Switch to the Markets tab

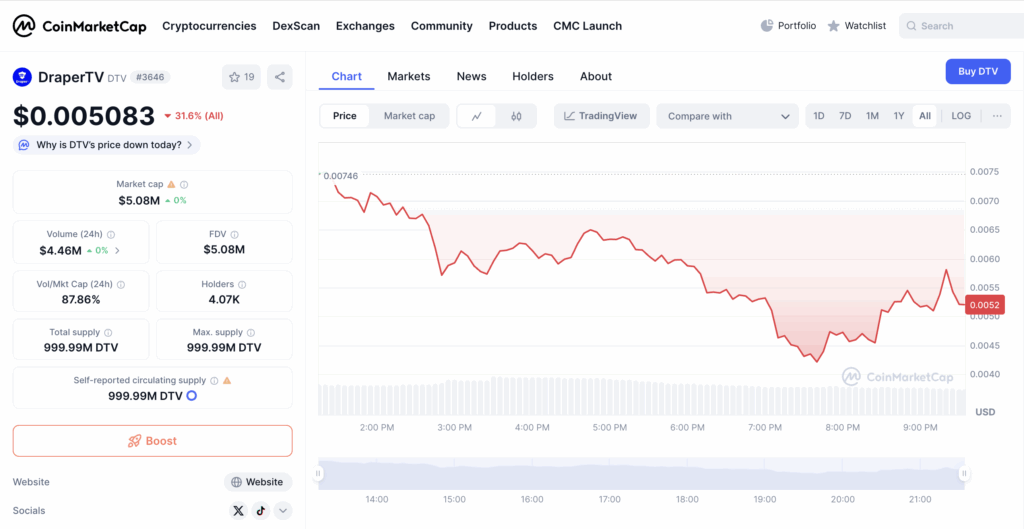(x=408, y=76)
